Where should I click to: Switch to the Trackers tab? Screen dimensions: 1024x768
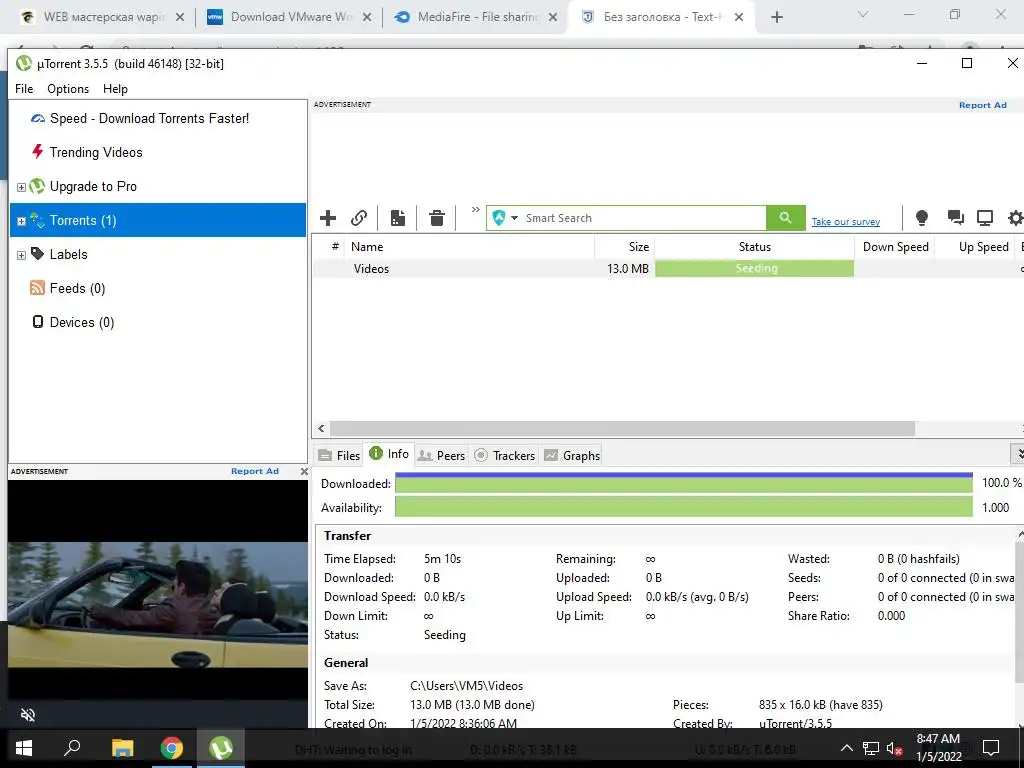[505, 455]
